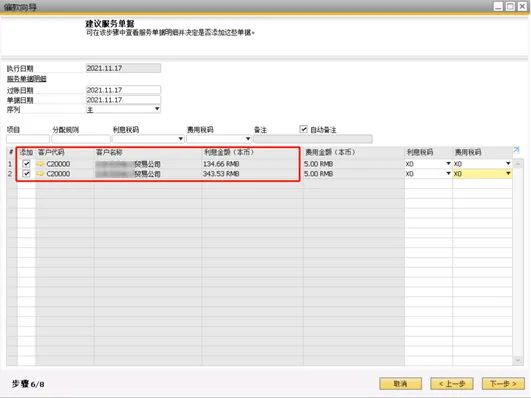Uncheck the 添加 checkbox in row 1
The image size is (531, 398).
pos(26,164)
